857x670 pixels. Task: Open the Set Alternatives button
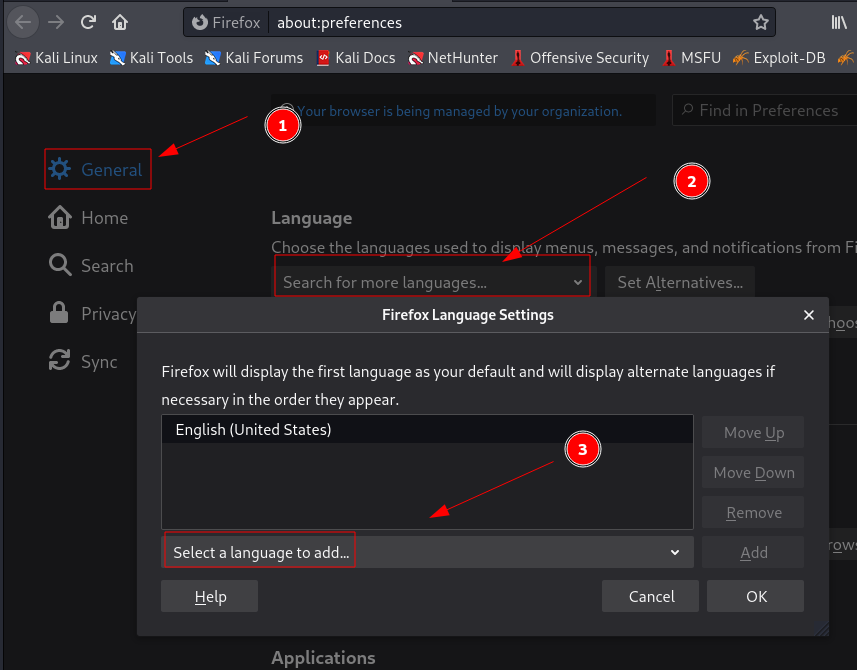tap(680, 283)
